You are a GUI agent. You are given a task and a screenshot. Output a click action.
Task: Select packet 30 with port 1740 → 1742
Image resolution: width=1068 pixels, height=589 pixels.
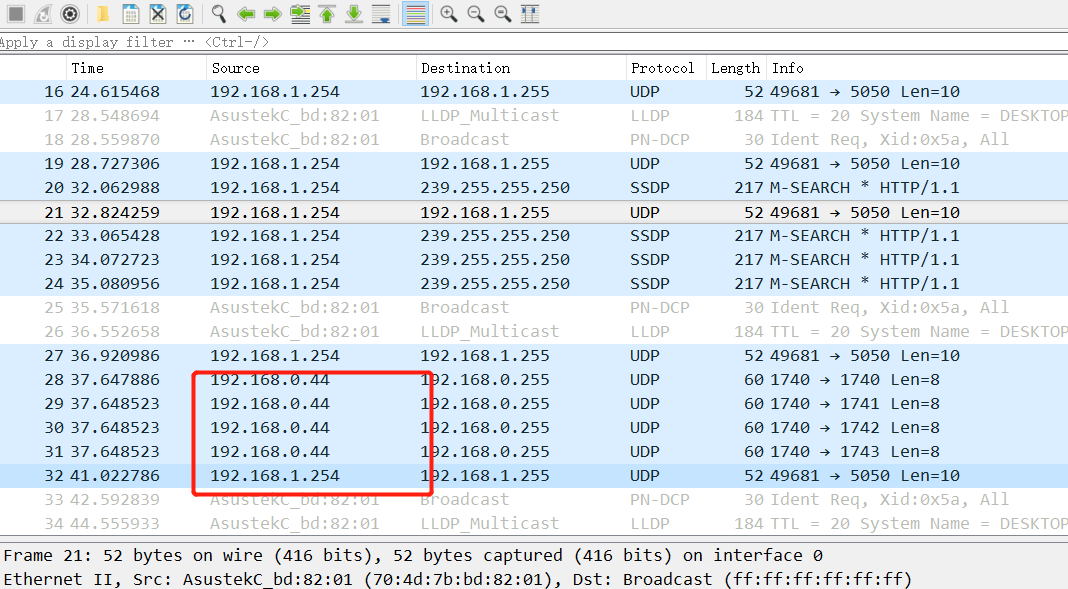[534, 428]
